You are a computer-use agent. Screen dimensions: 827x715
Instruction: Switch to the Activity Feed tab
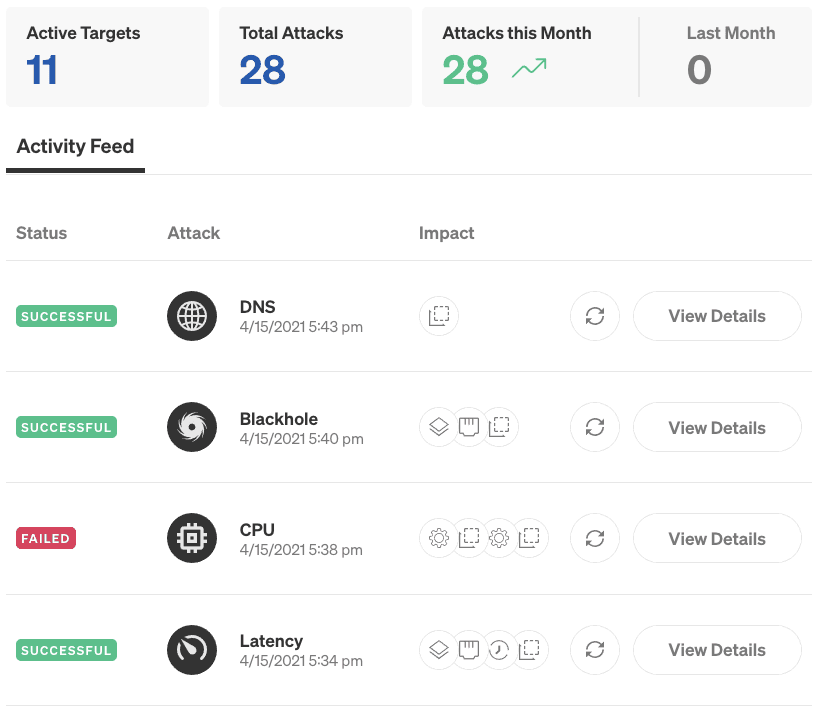pos(75,146)
